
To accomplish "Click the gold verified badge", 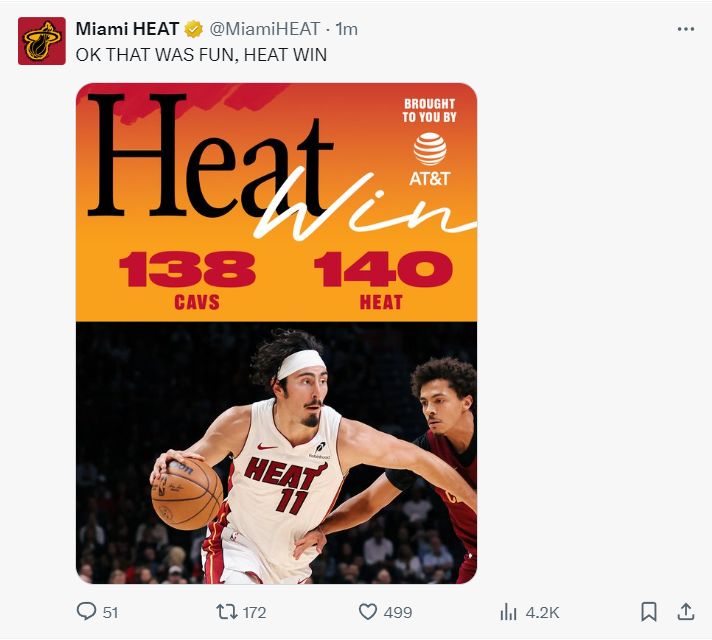I will pos(194,29).
